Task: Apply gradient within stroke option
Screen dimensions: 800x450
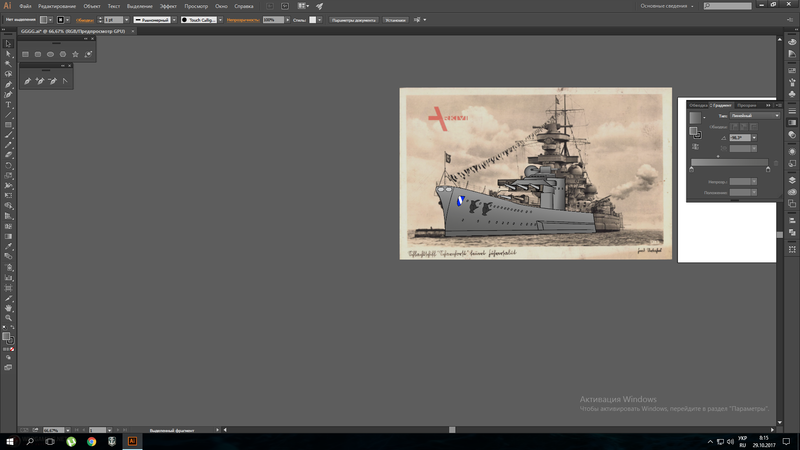Action: point(734,127)
